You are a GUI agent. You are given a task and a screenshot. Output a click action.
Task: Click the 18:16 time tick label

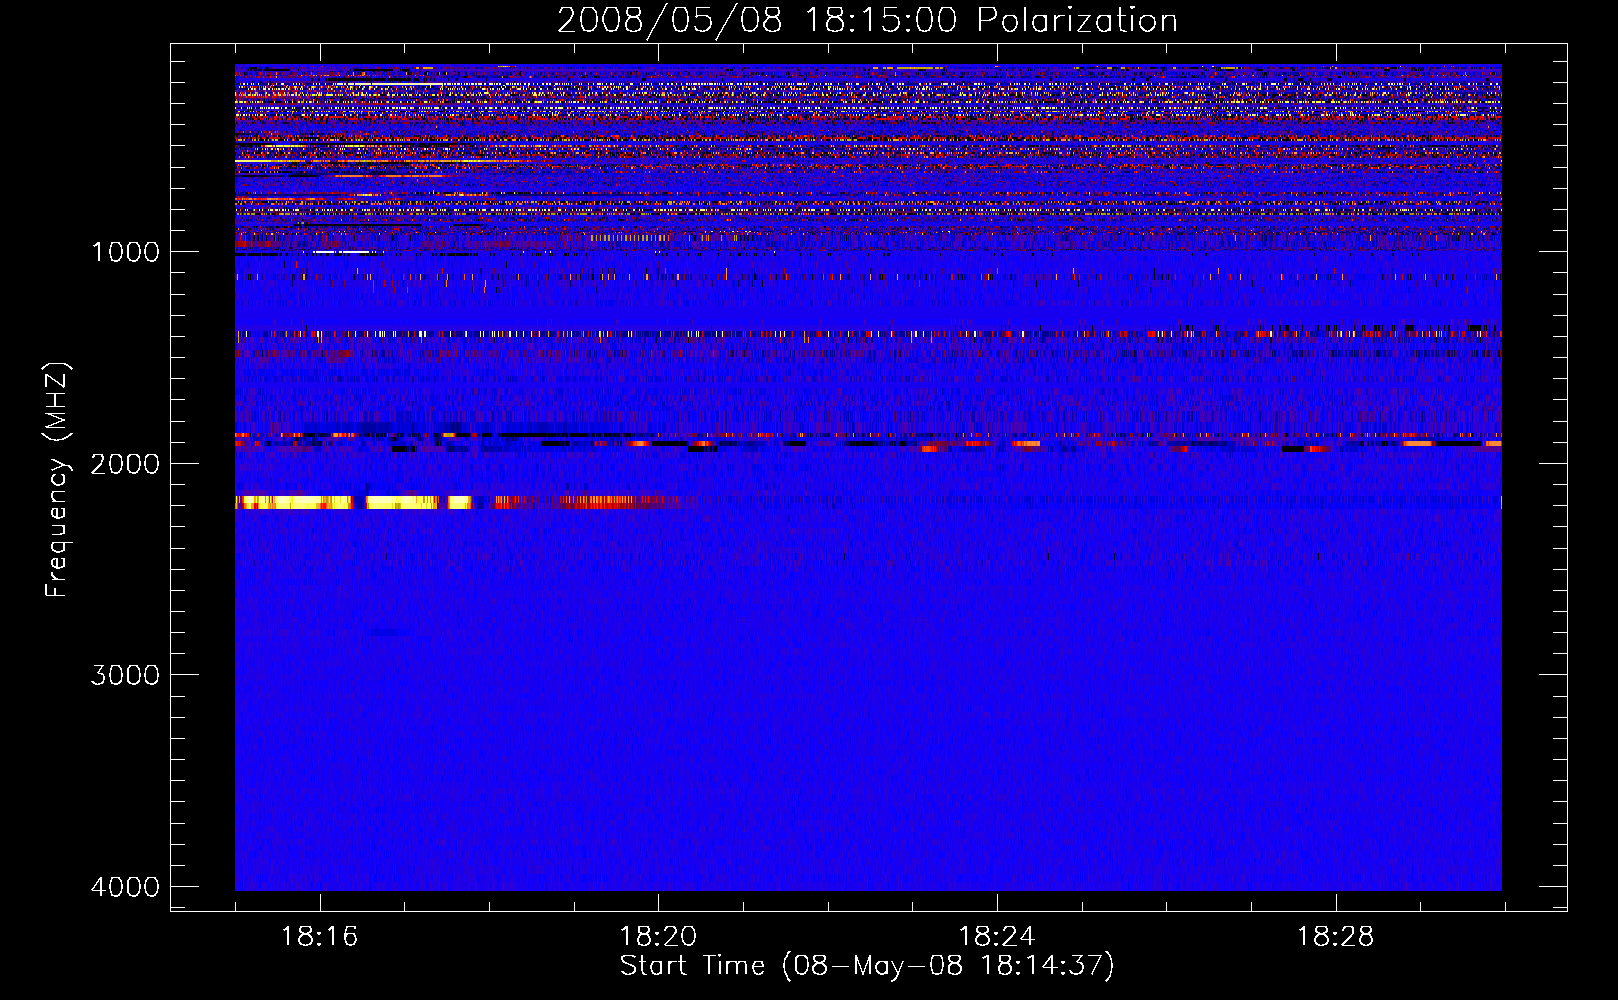click(x=319, y=937)
